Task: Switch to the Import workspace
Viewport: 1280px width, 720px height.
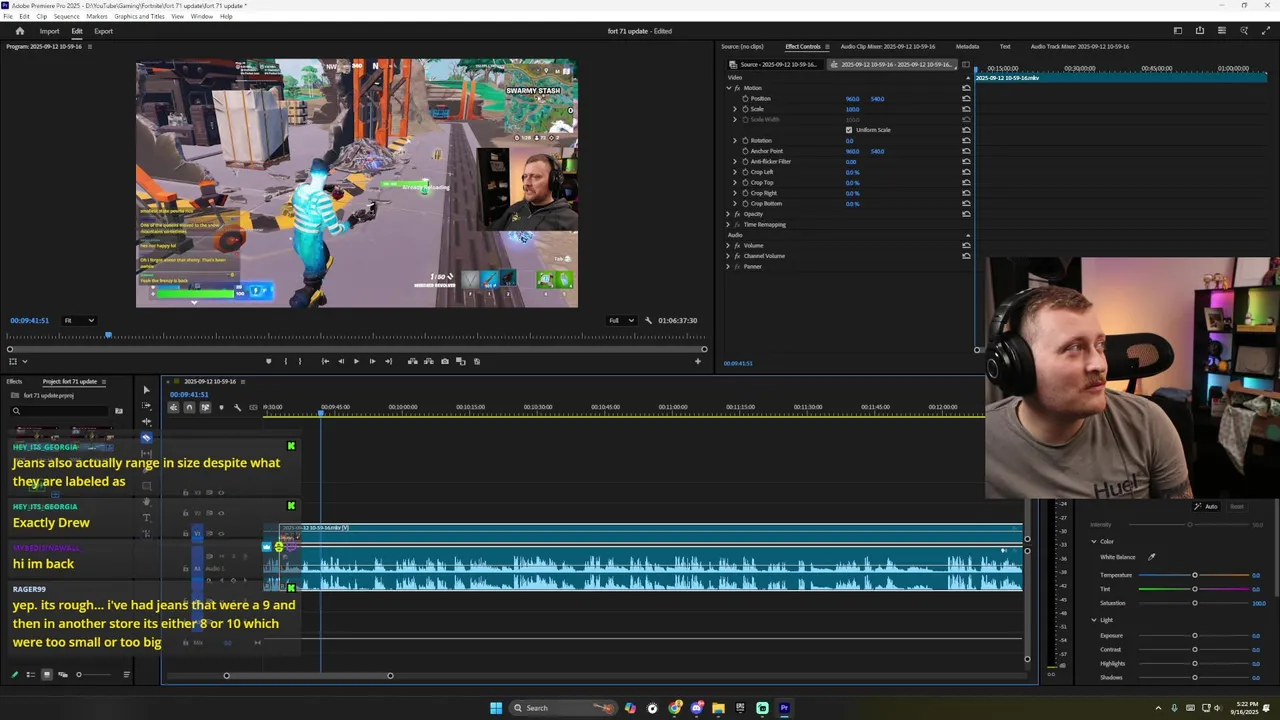Action: click(x=49, y=31)
